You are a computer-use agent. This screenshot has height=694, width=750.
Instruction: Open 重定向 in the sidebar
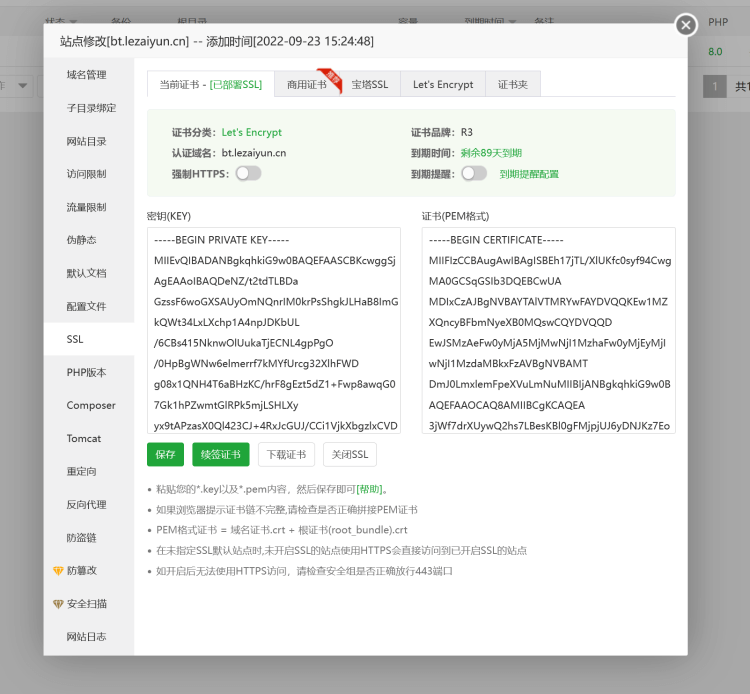point(89,471)
